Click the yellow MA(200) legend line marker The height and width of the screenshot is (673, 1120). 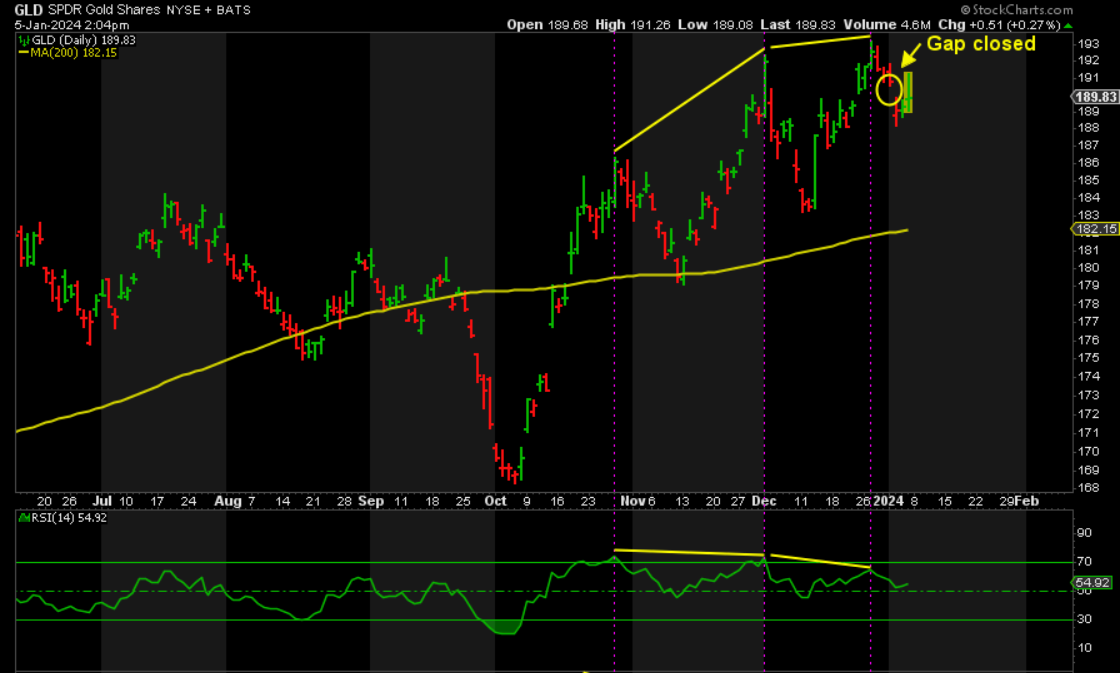[x=24, y=53]
